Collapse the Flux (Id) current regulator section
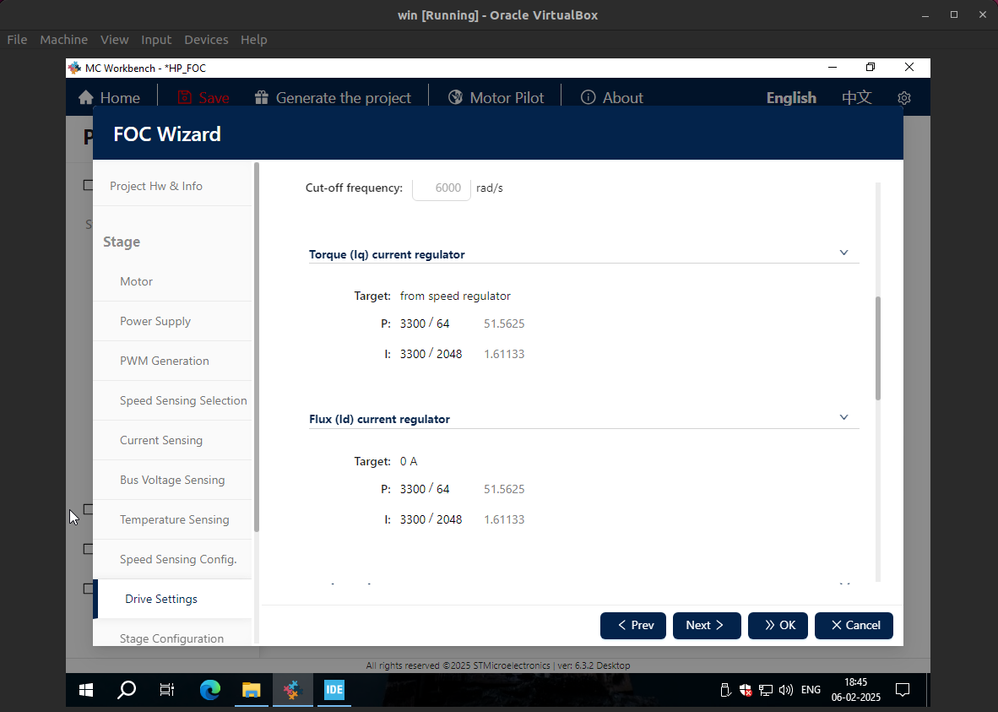 pos(844,417)
